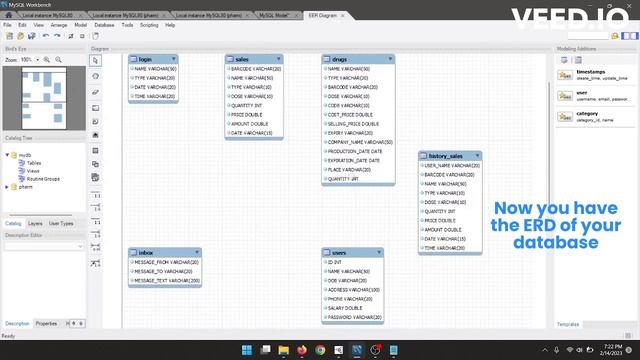Select the new image tool
The height and width of the screenshot is (360, 640).
(x=96, y=135)
